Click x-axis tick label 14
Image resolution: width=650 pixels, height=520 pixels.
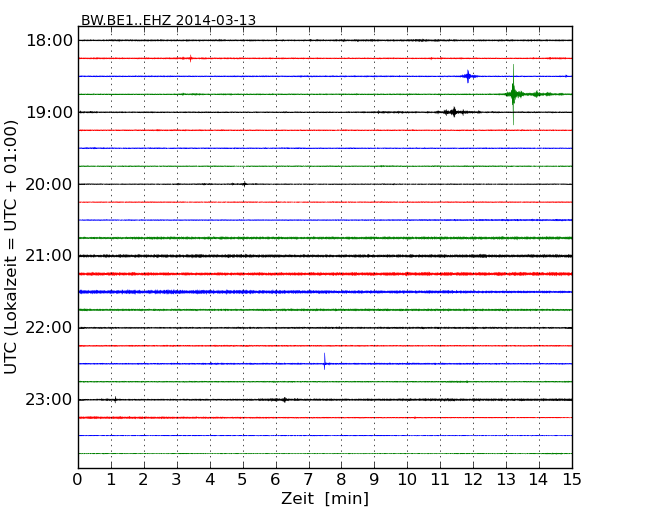539,479
